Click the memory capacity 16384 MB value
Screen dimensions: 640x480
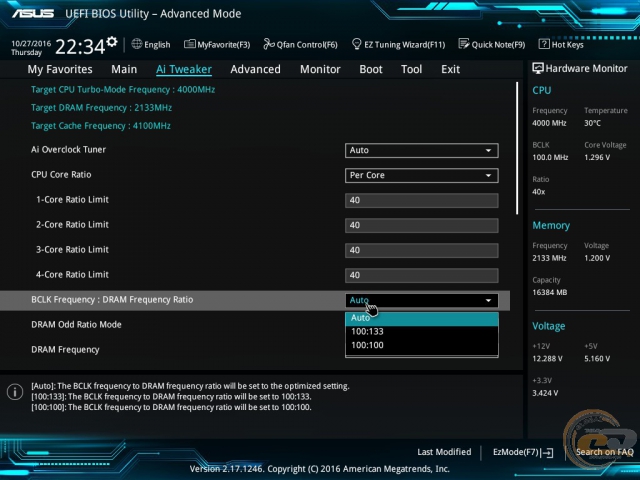click(549, 292)
